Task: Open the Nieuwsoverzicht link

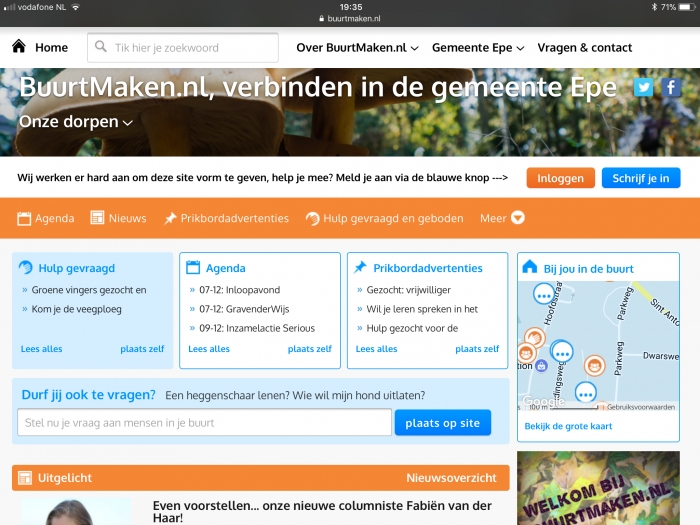Action: 451,478
